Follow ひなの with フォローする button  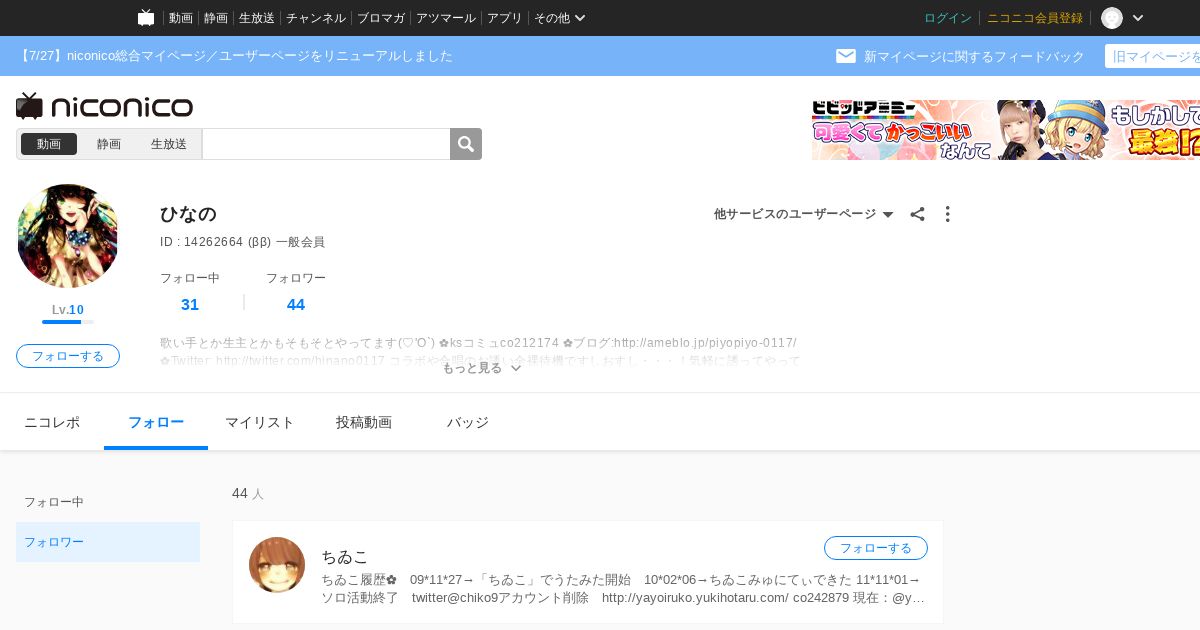pyautogui.click(x=68, y=356)
